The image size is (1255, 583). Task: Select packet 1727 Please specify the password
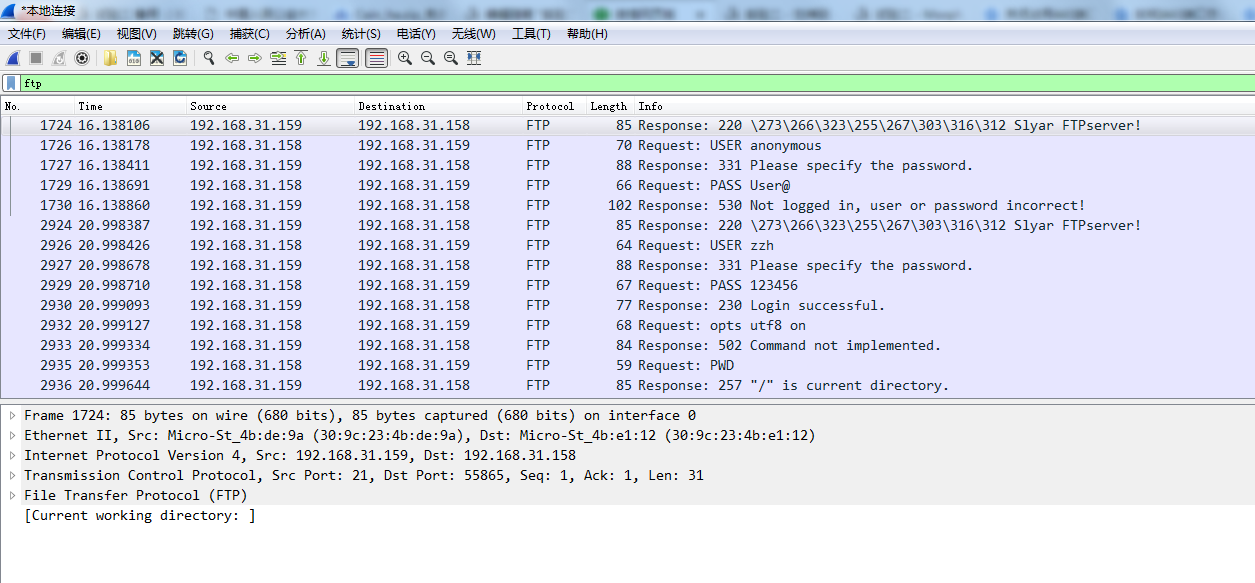click(627, 165)
